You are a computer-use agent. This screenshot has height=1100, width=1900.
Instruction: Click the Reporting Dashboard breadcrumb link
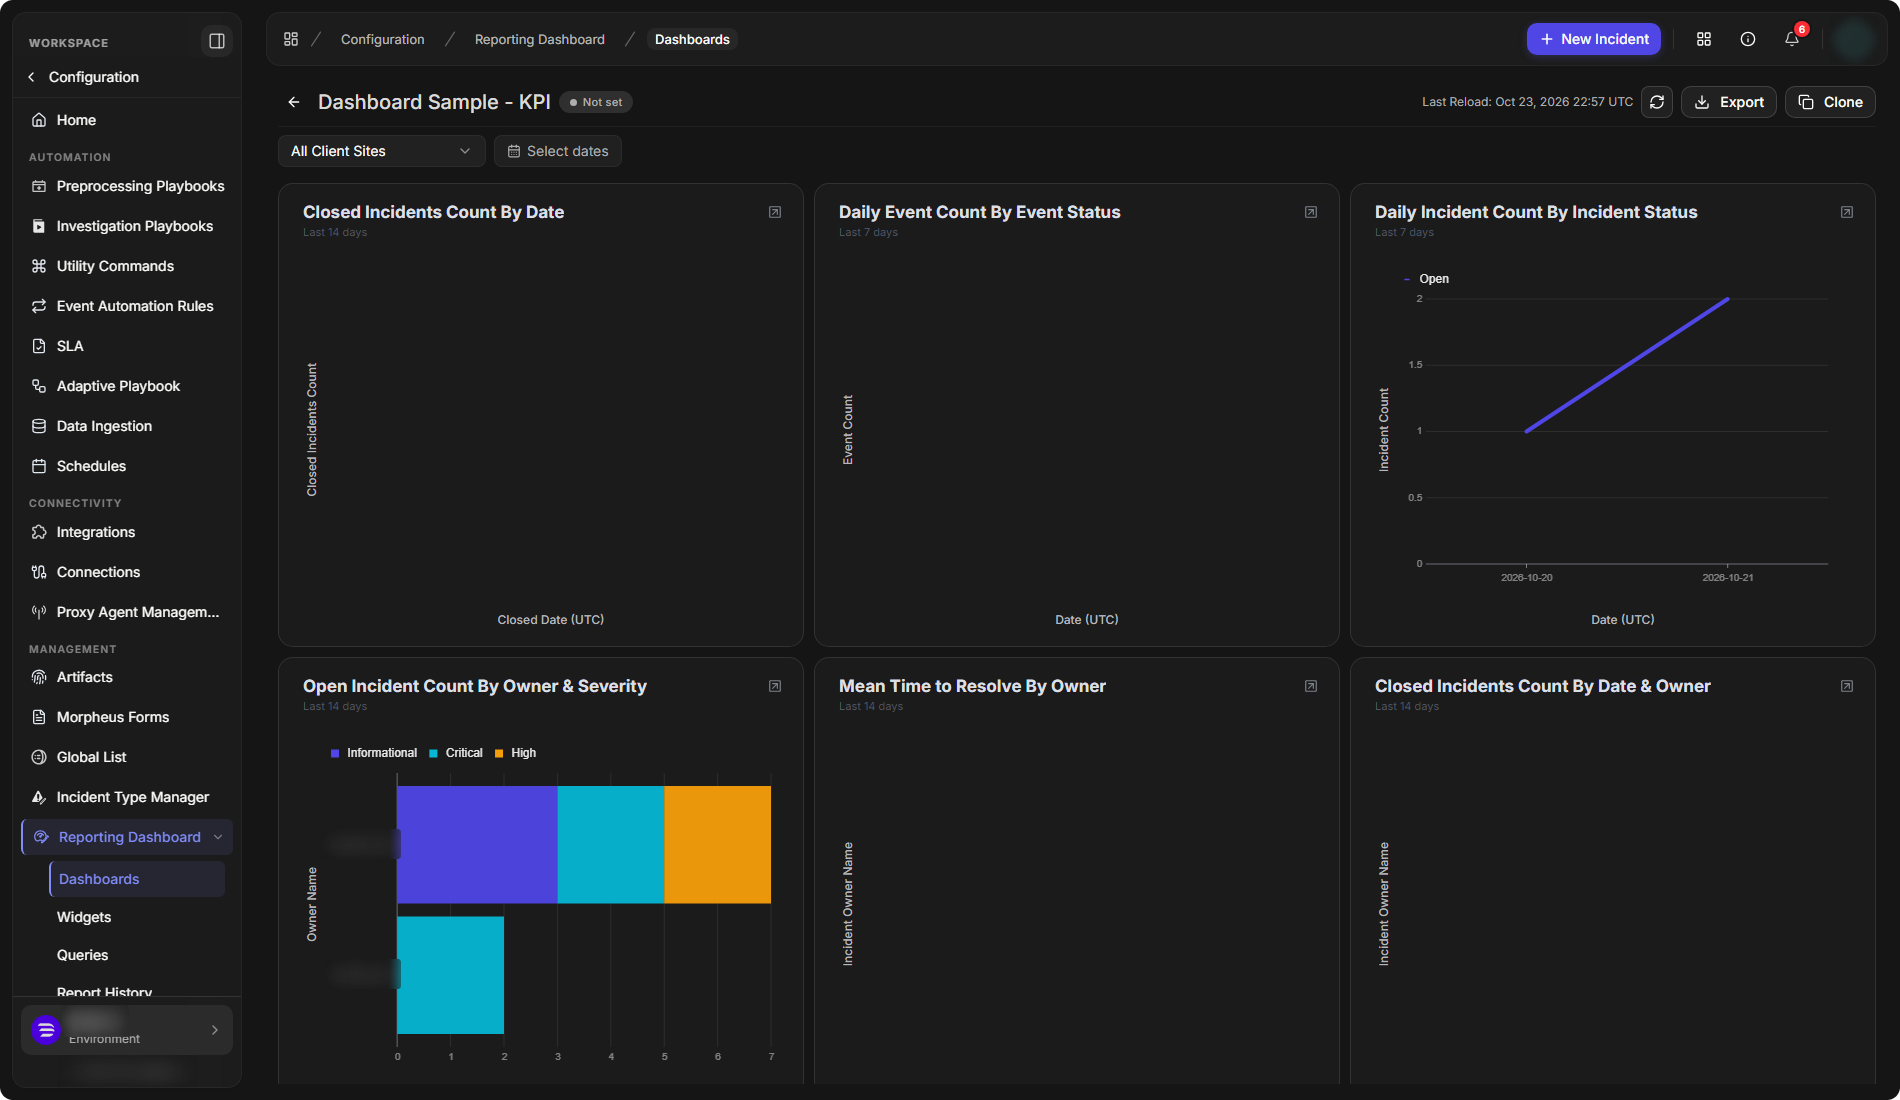[540, 39]
